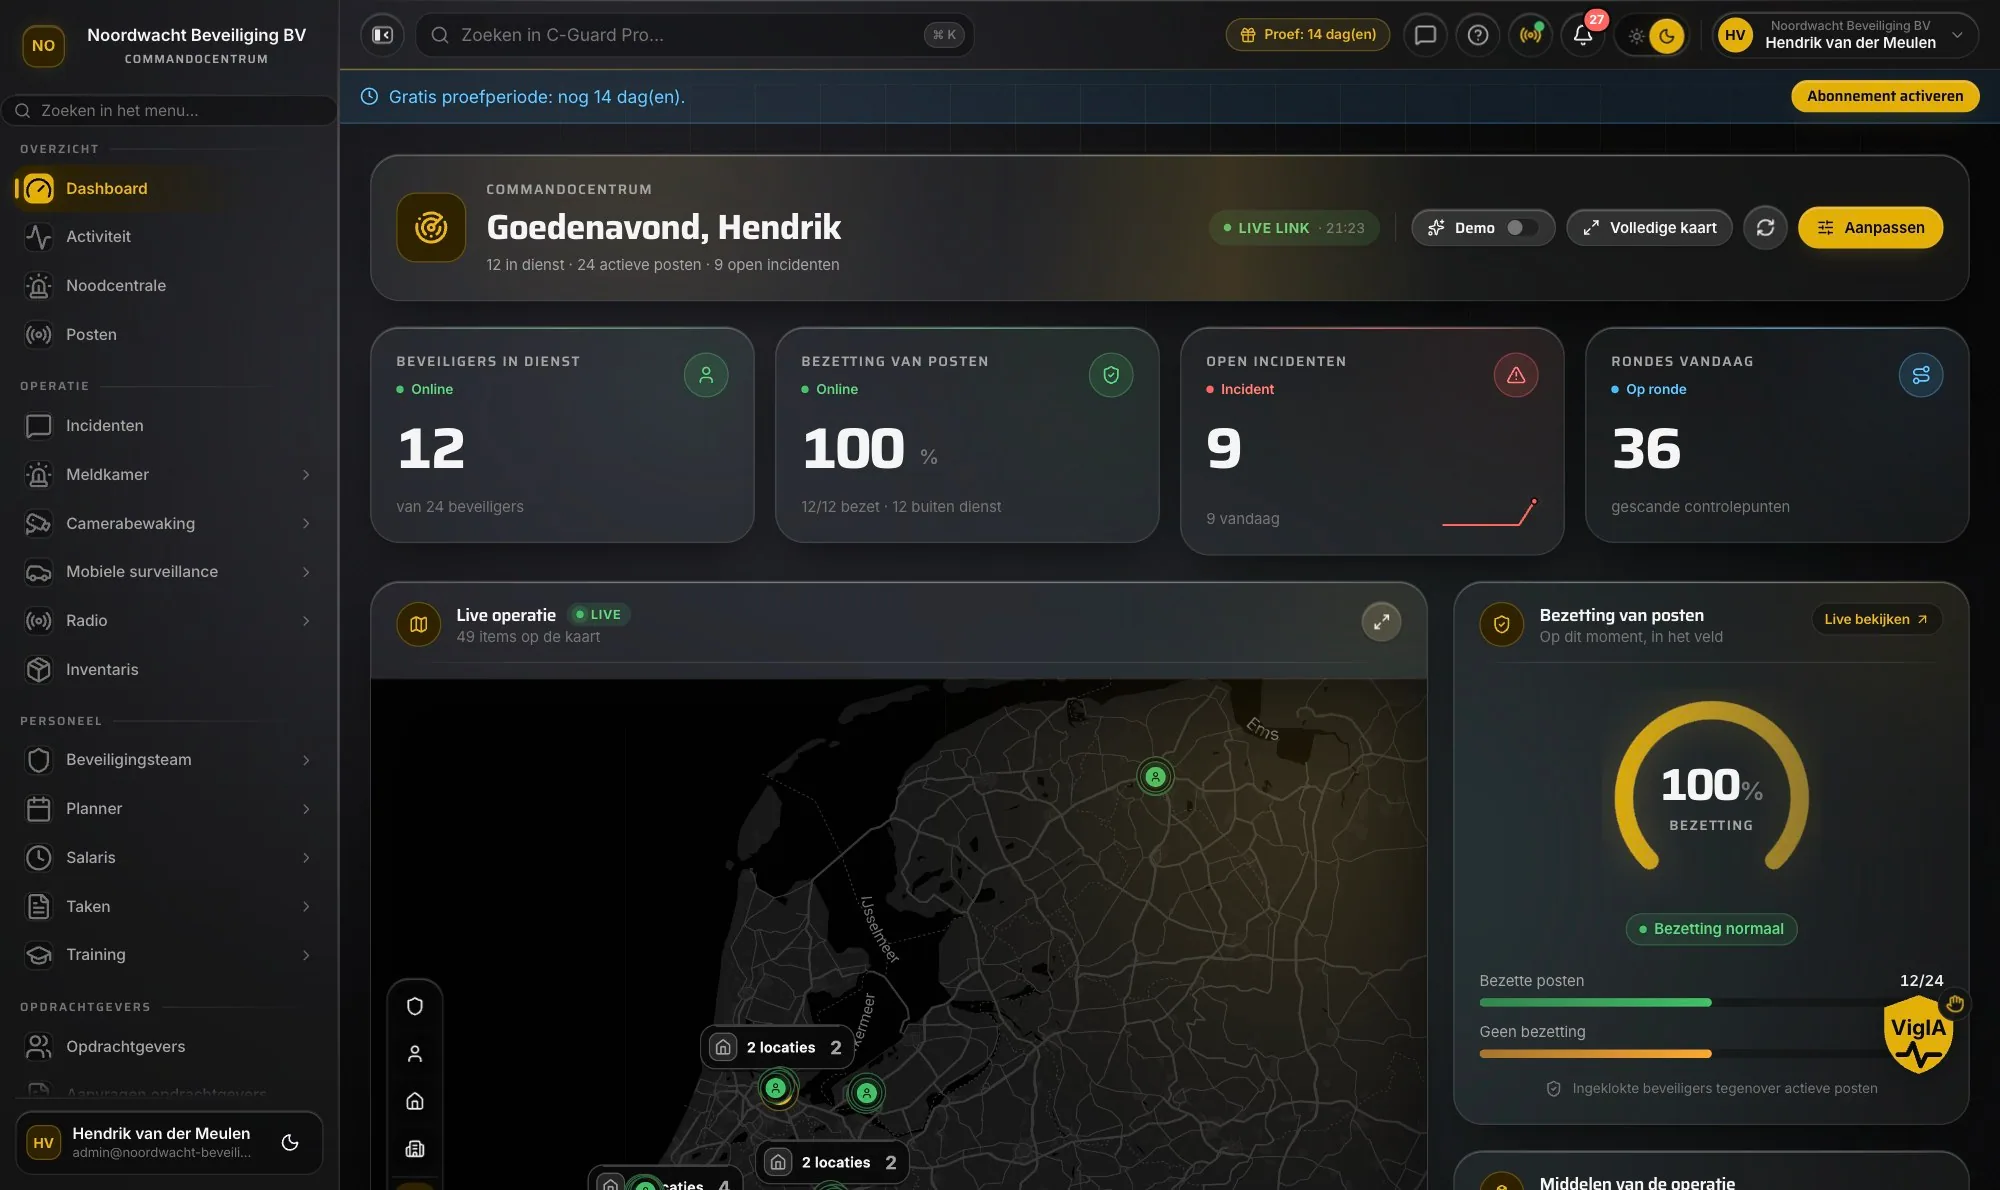Focus the Zoeken in het menu field
The image size is (2000, 1190).
[170, 111]
